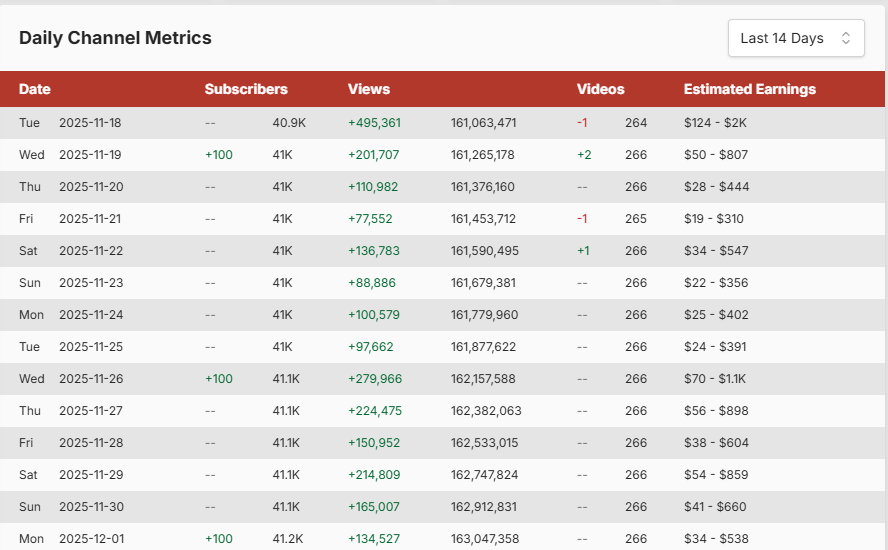Screen dimensions: 888x550
Task: Click the +2 videos change on 2025-11-19
Action: [584, 155]
